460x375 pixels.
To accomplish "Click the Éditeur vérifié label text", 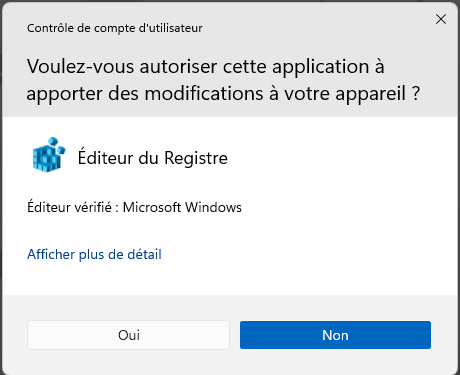I will tap(69, 207).
